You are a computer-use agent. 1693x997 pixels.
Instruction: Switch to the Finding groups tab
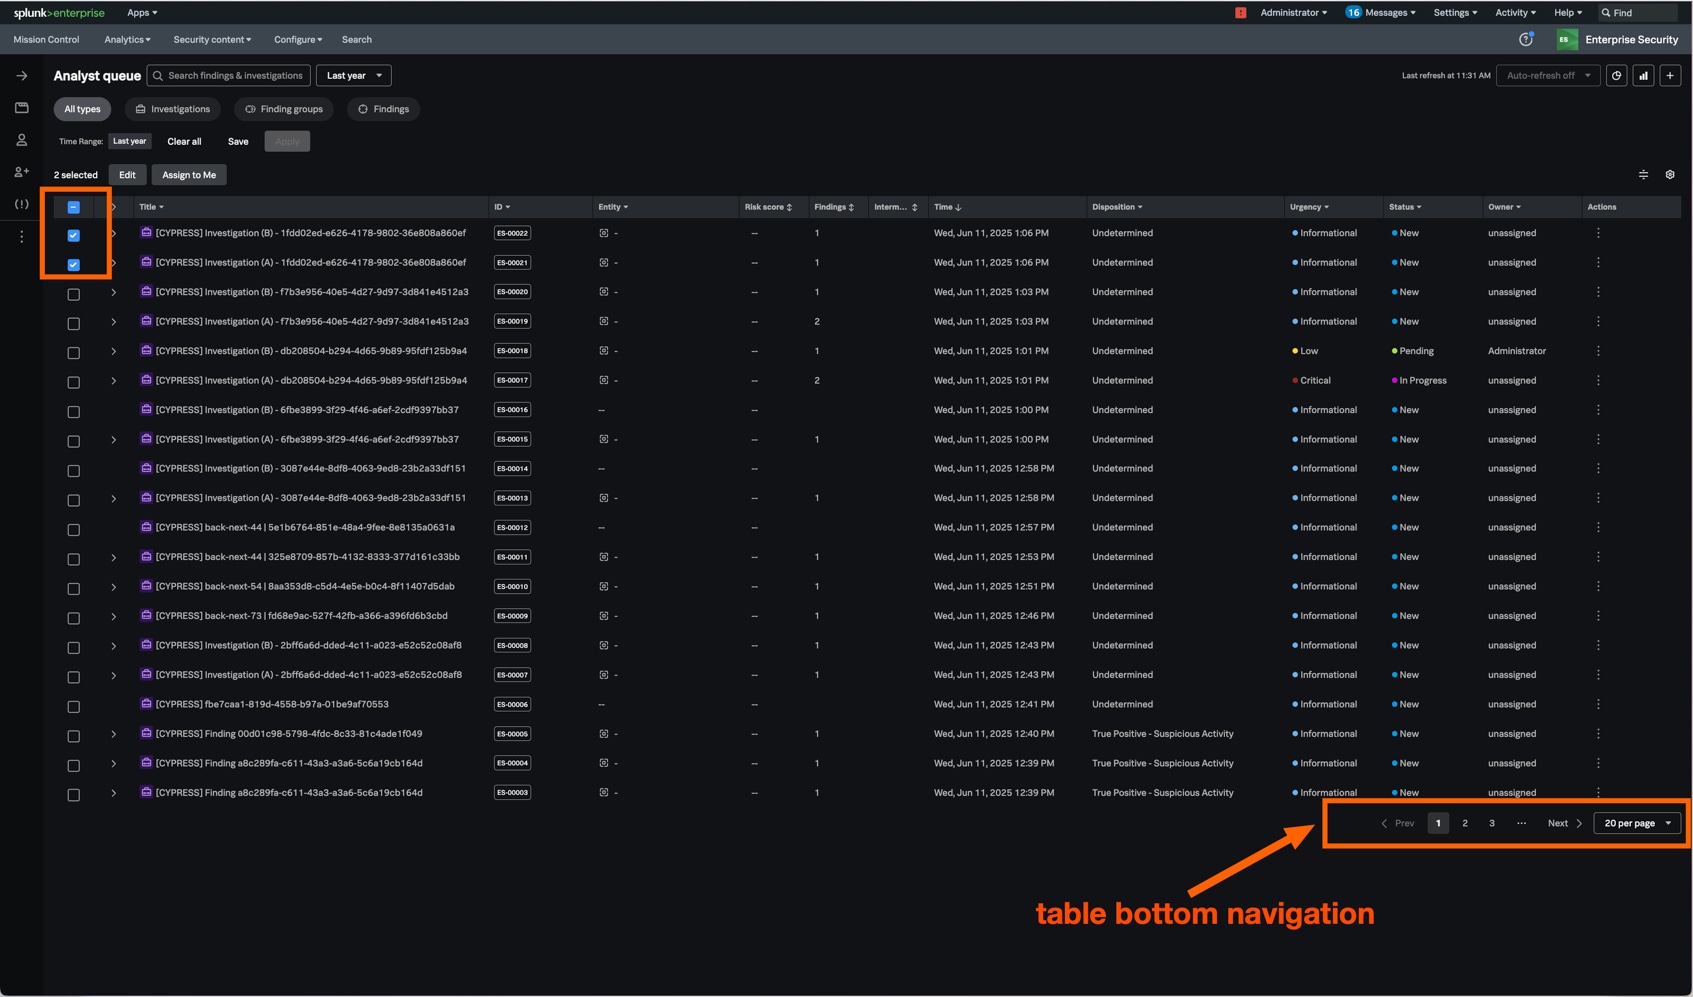point(284,109)
